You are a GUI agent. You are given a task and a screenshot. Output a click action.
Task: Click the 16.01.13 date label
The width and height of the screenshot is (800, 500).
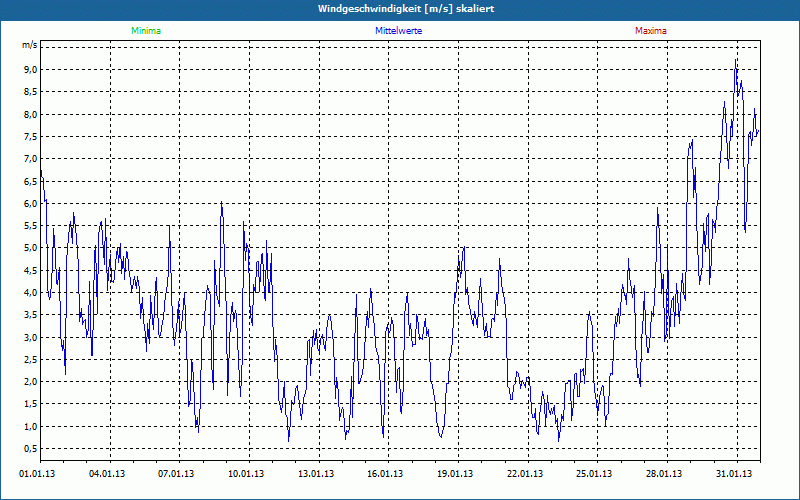click(x=385, y=474)
